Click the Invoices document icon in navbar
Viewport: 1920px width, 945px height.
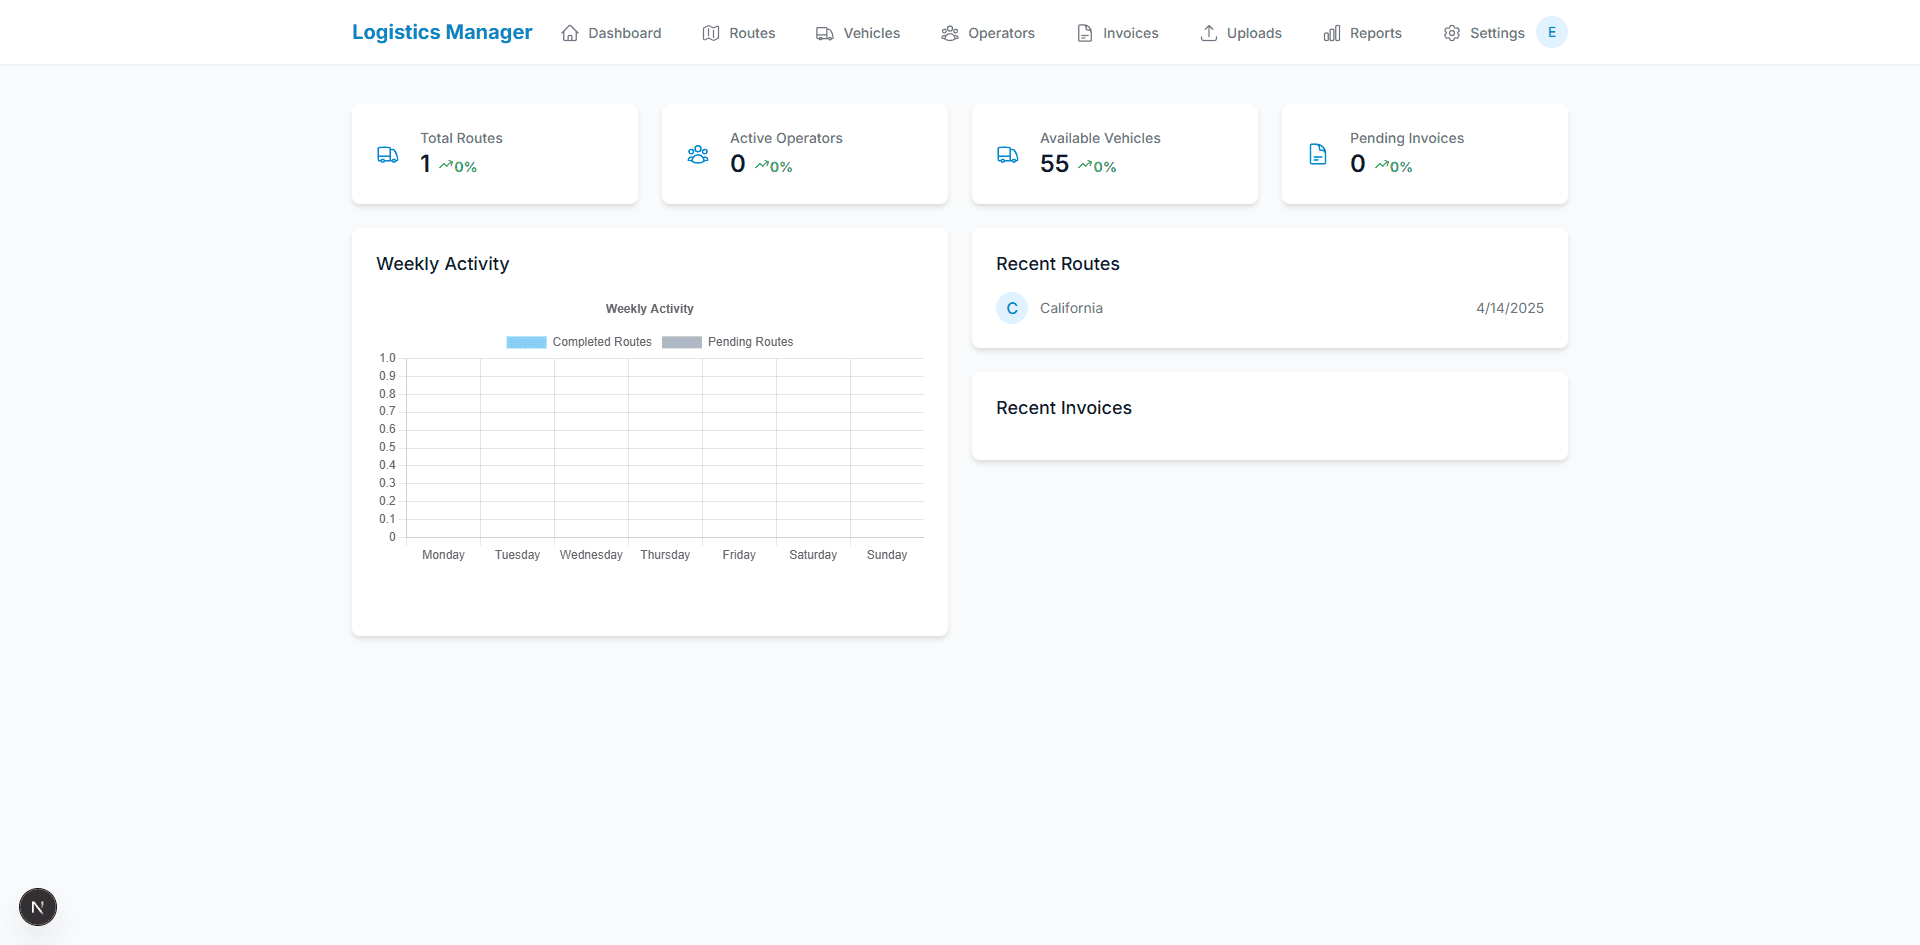click(1085, 33)
